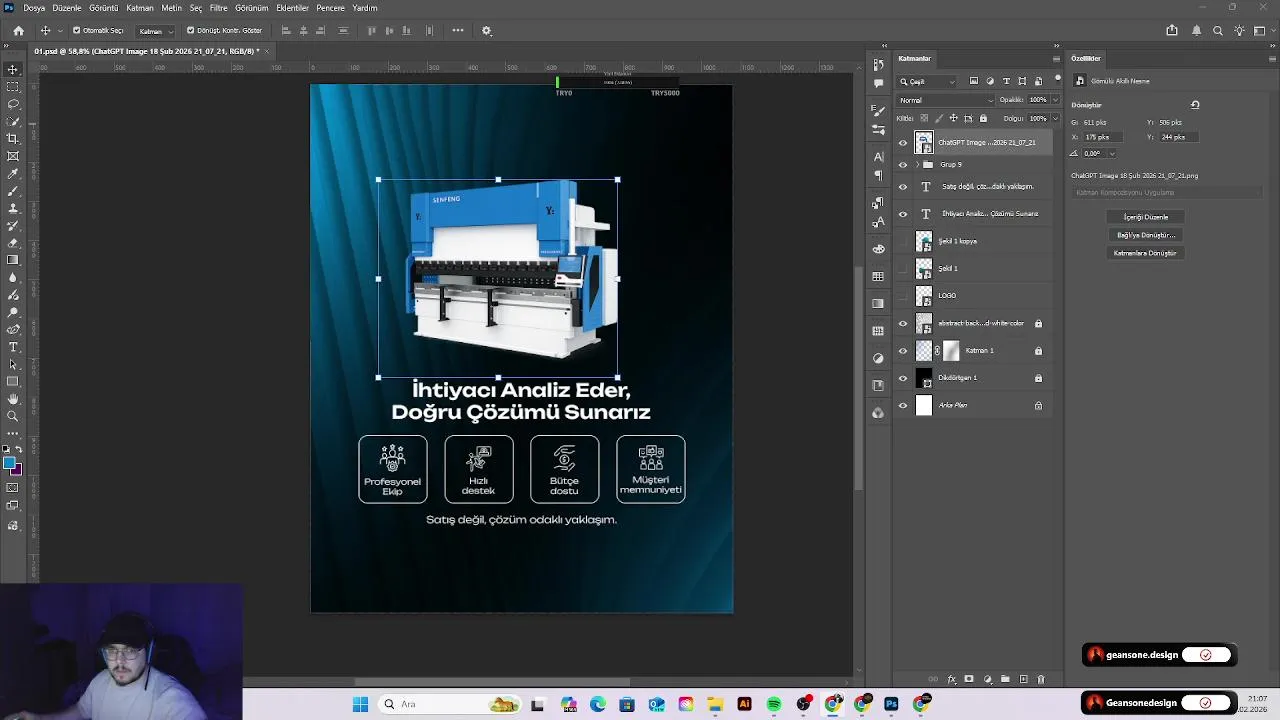Choose the Hand tool
The width and height of the screenshot is (1280, 720).
(x=13, y=399)
